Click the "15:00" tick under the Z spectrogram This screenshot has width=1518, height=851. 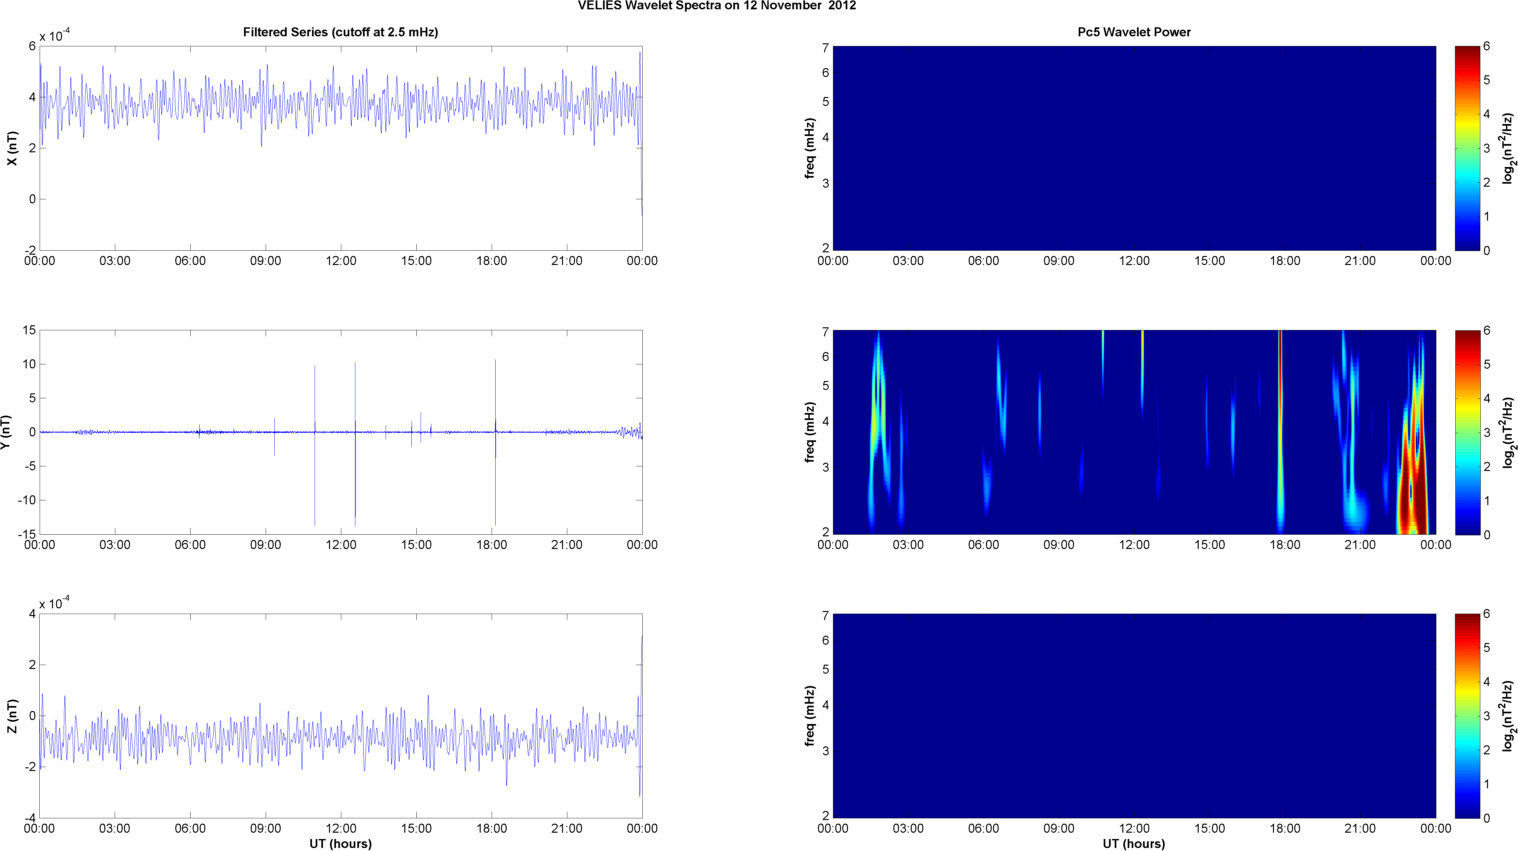(x=1209, y=829)
